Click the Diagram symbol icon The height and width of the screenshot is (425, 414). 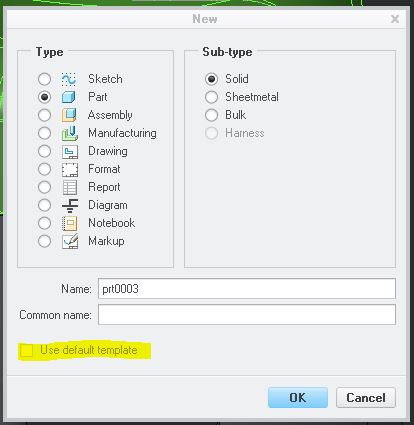tap(70, 205)
